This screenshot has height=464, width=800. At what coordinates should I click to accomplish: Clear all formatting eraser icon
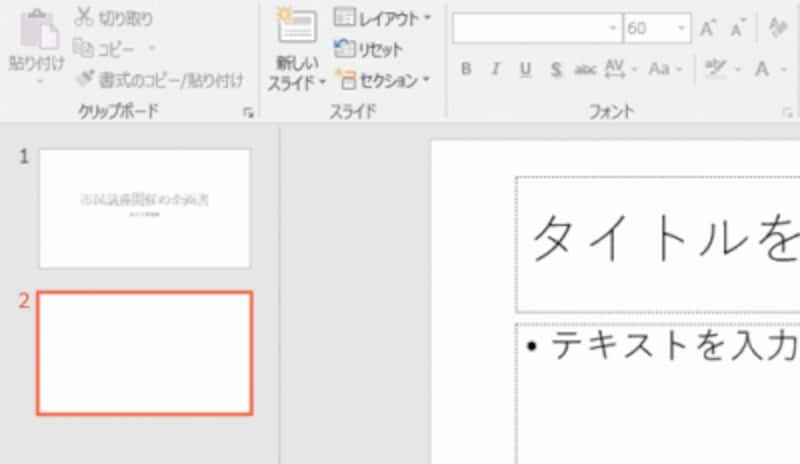(778, 28)
